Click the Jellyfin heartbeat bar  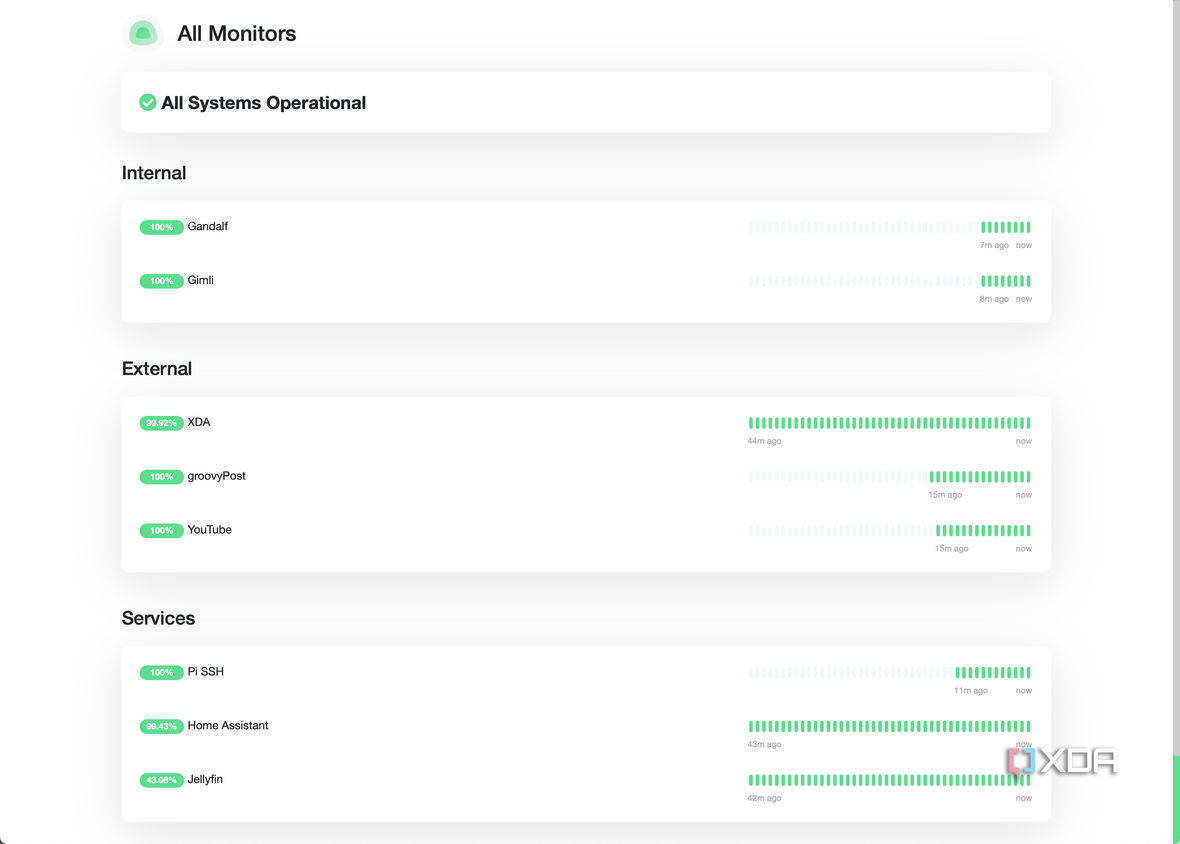pyautogui.click(x=890, y=781)
